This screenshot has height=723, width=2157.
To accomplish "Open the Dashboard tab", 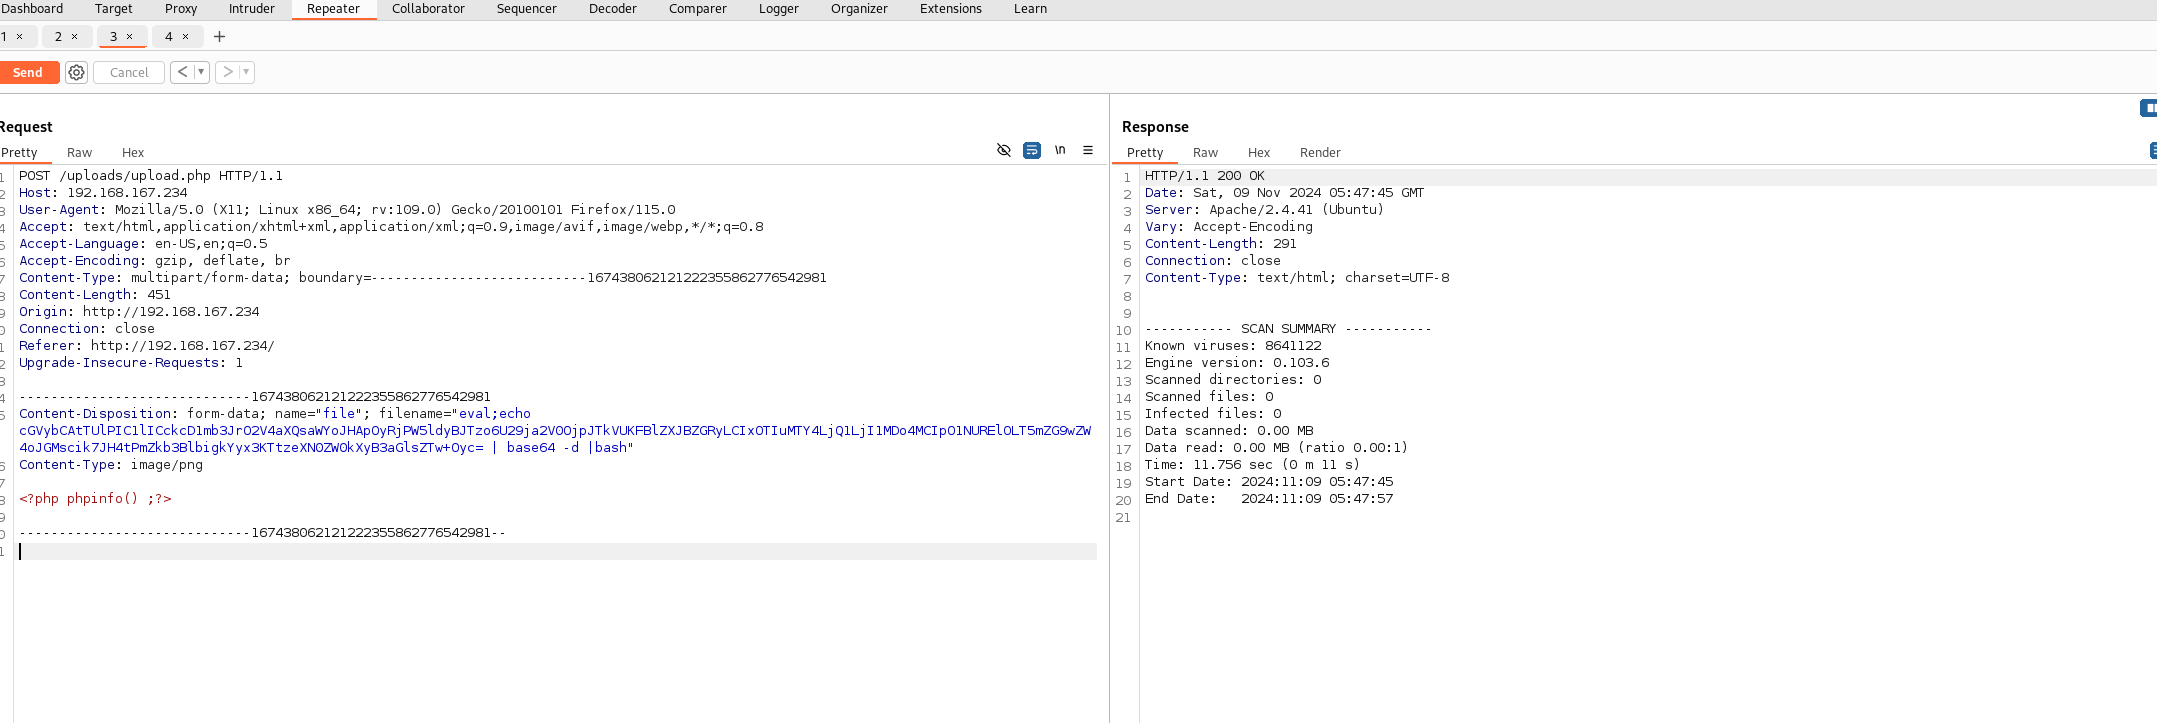I will 32,8.
